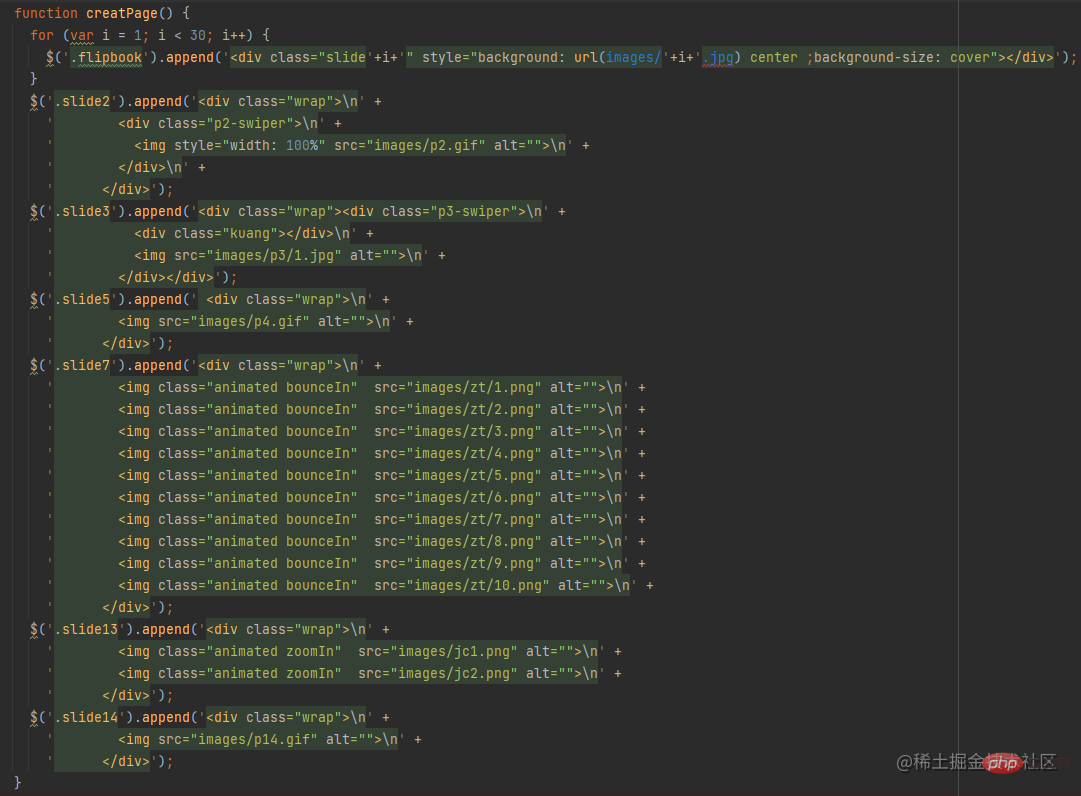The height and width of the screenshot is (796, 1081).
Task: Click the .slide5 selector string
Action: tap(82, 299)
